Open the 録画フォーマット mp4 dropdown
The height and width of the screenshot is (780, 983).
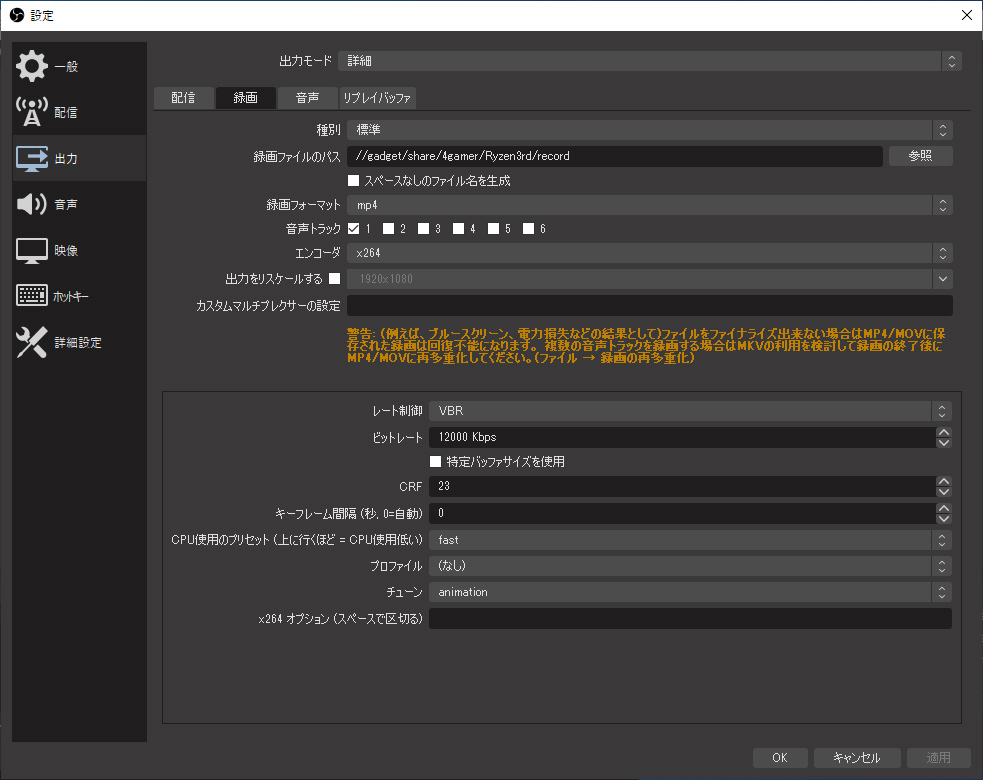[649, 205]
